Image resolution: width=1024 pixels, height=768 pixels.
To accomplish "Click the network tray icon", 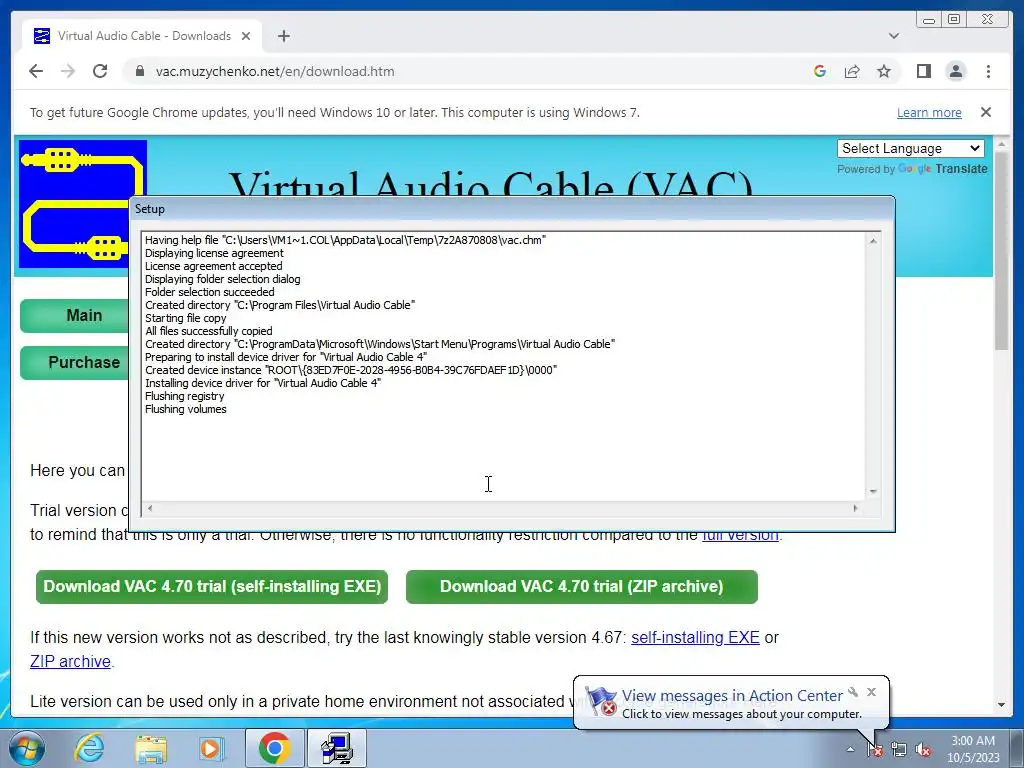I will click(899, 750).
